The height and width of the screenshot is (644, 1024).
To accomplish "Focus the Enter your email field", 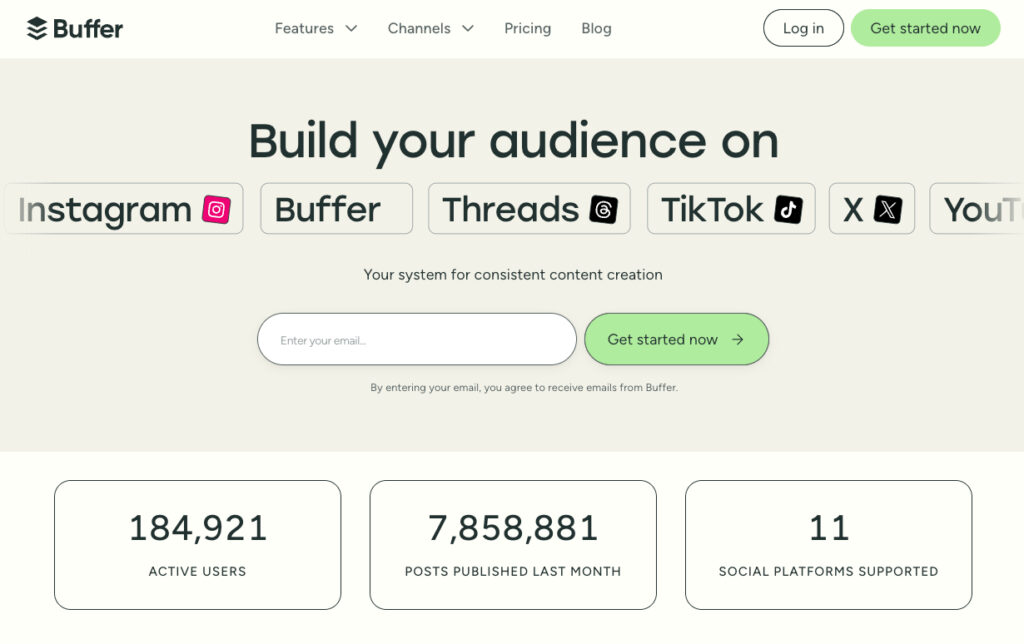I will click(417, 340).
